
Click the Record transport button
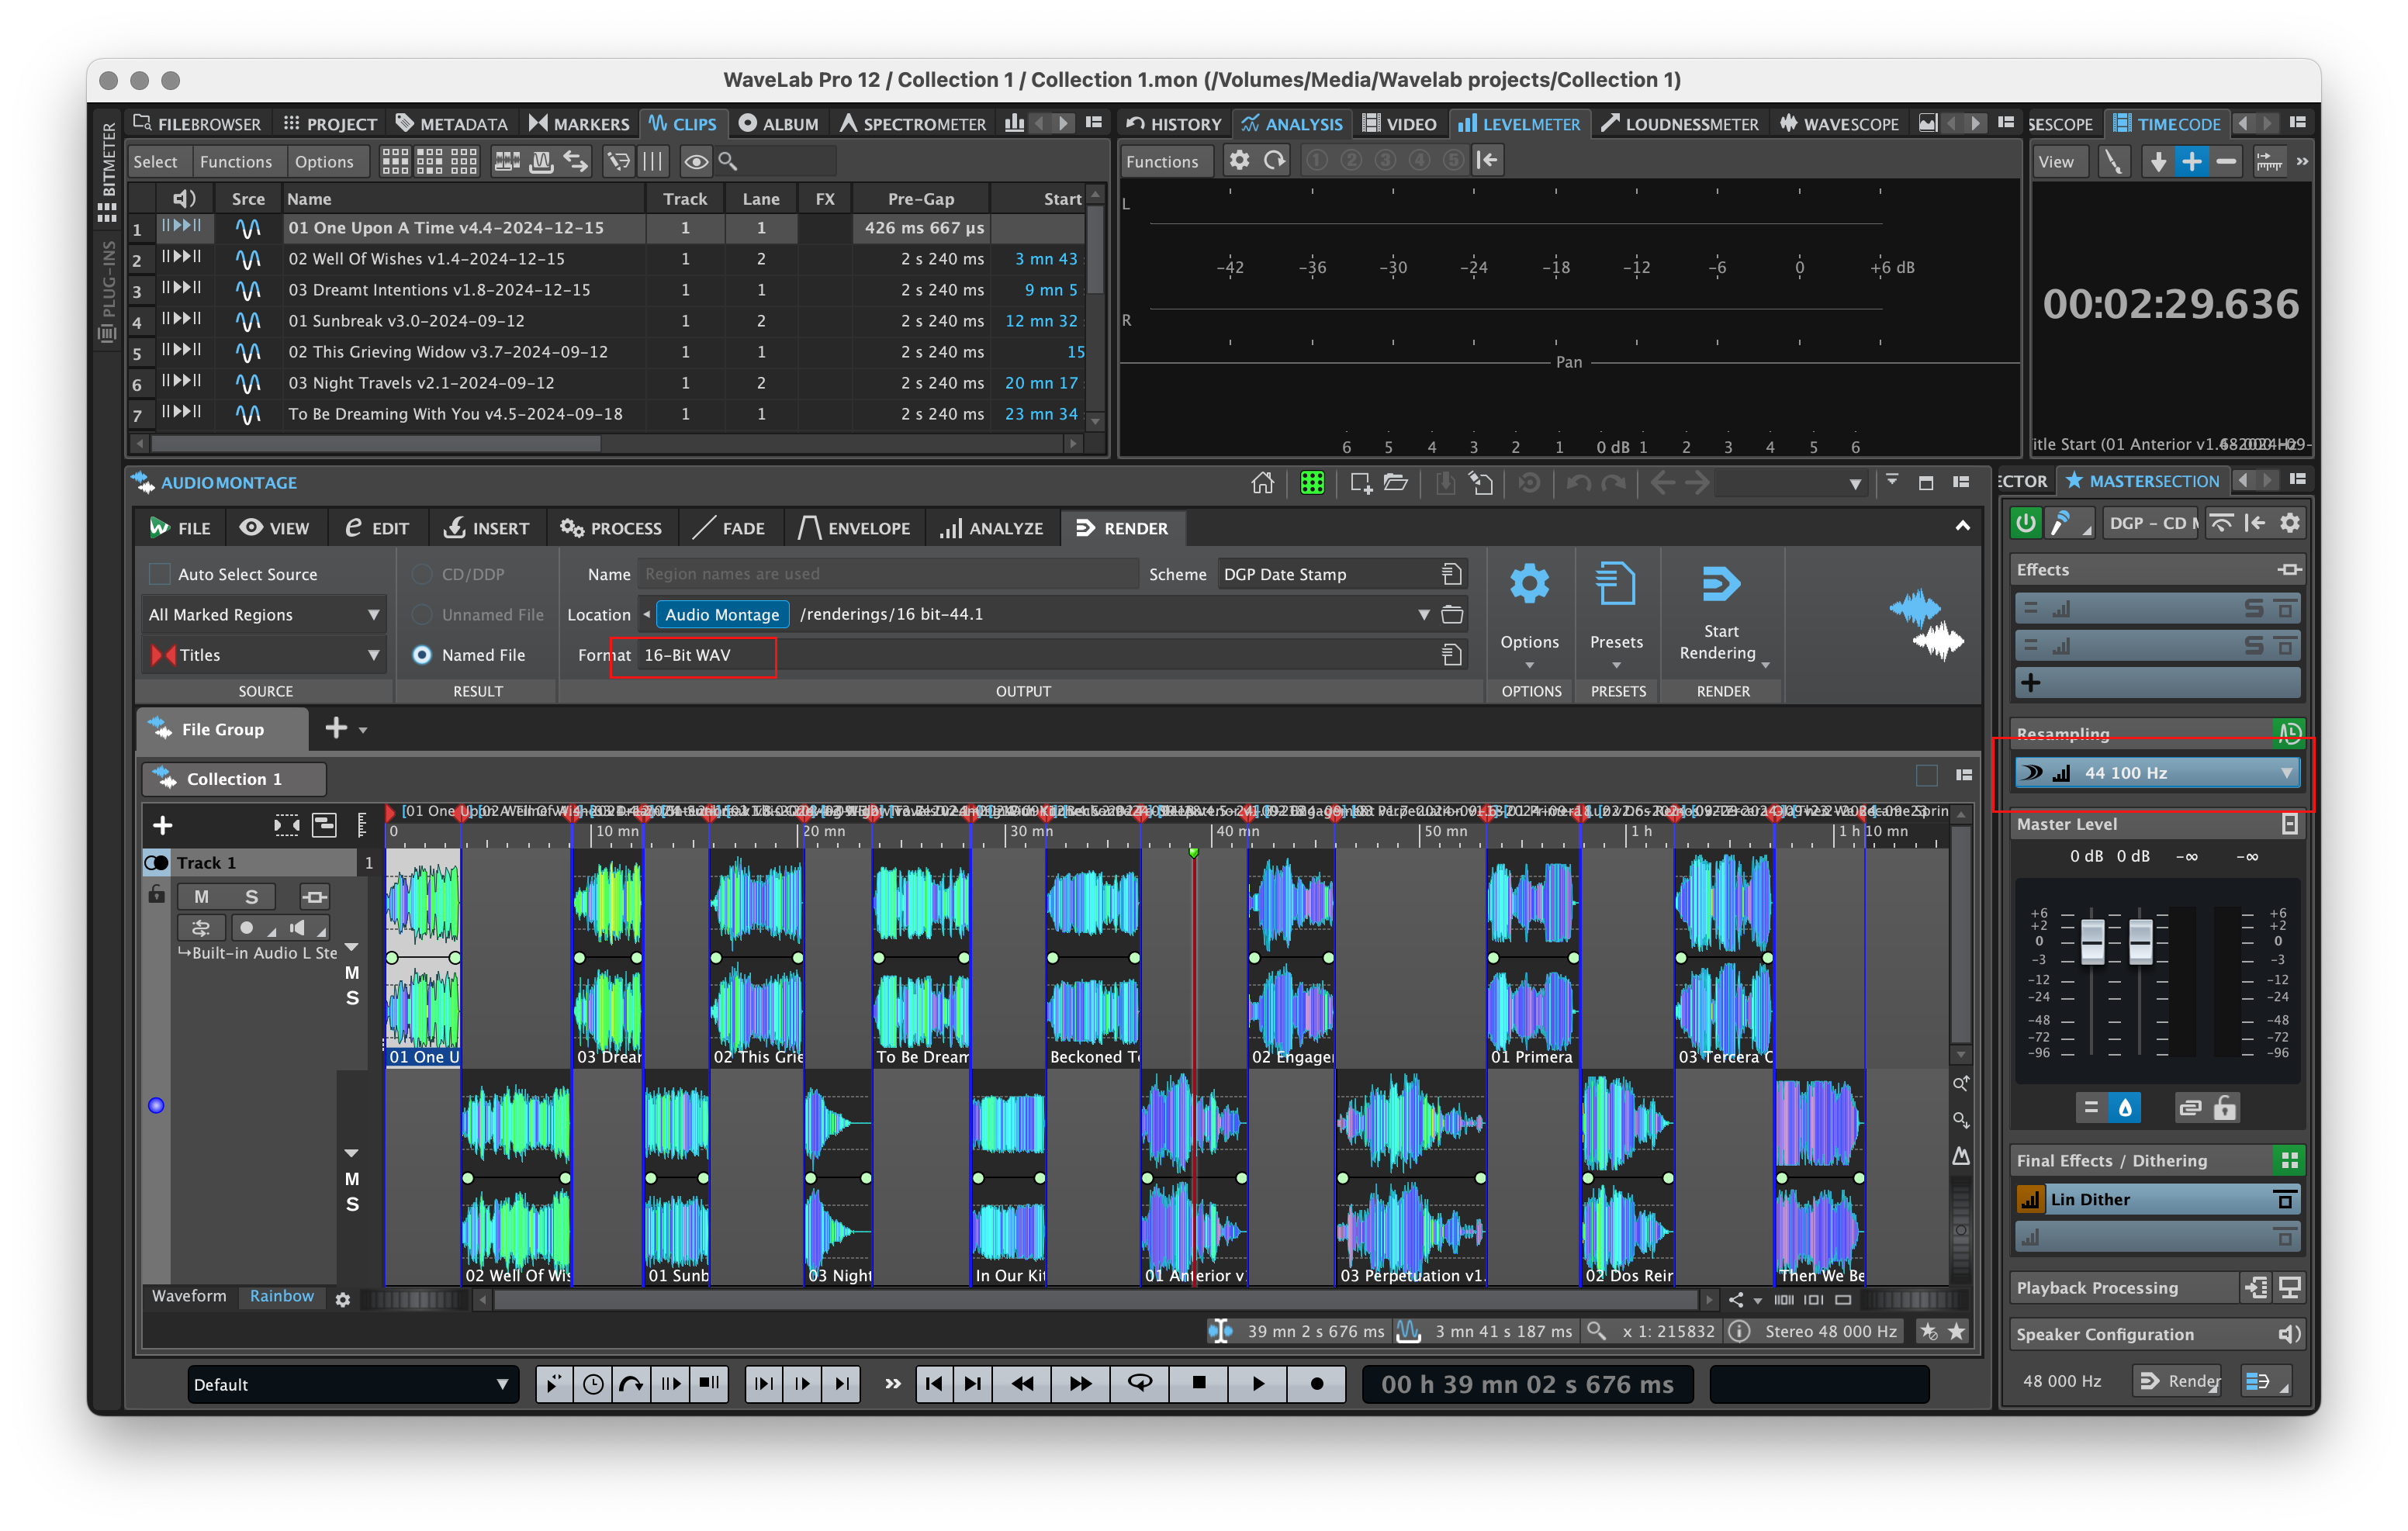coord(1317,1384)
